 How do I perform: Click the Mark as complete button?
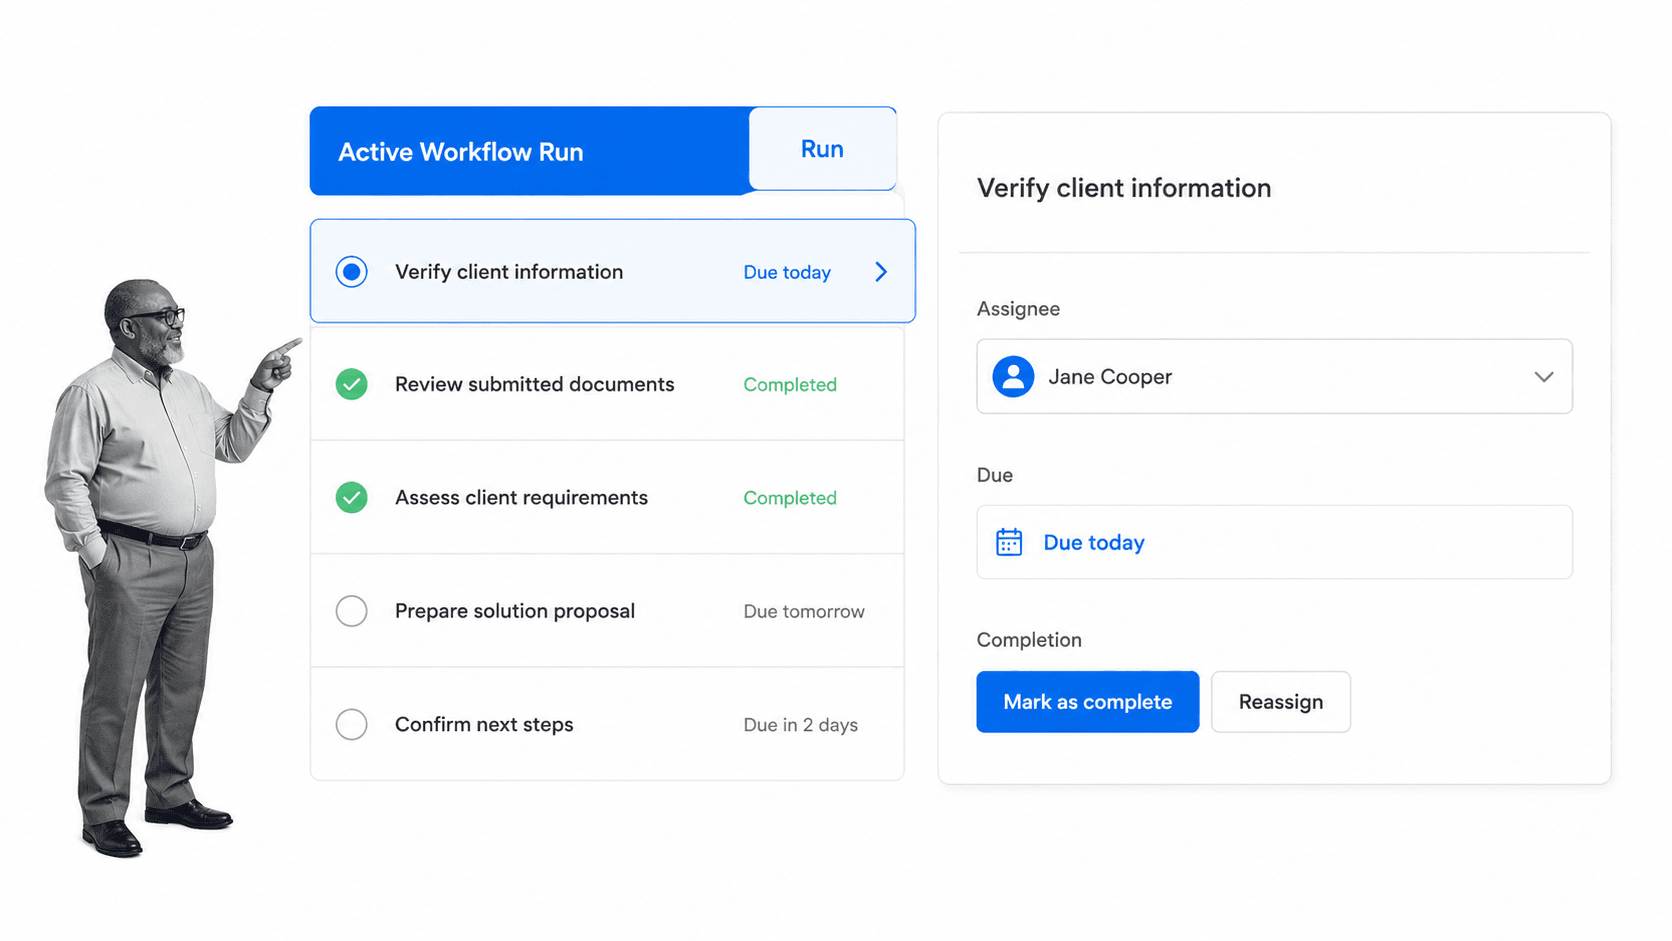pos(1087,702)
